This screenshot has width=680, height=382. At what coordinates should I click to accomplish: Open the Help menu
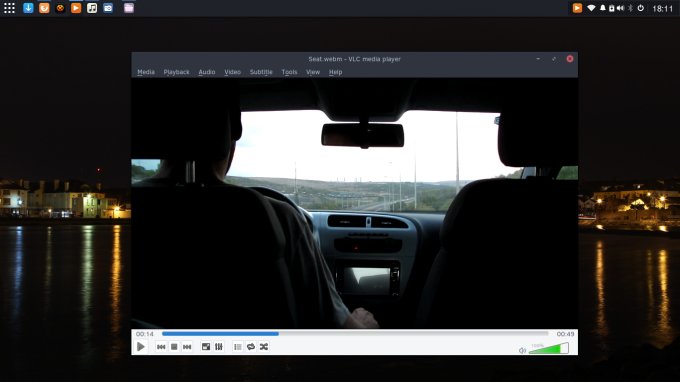(335, 72)
